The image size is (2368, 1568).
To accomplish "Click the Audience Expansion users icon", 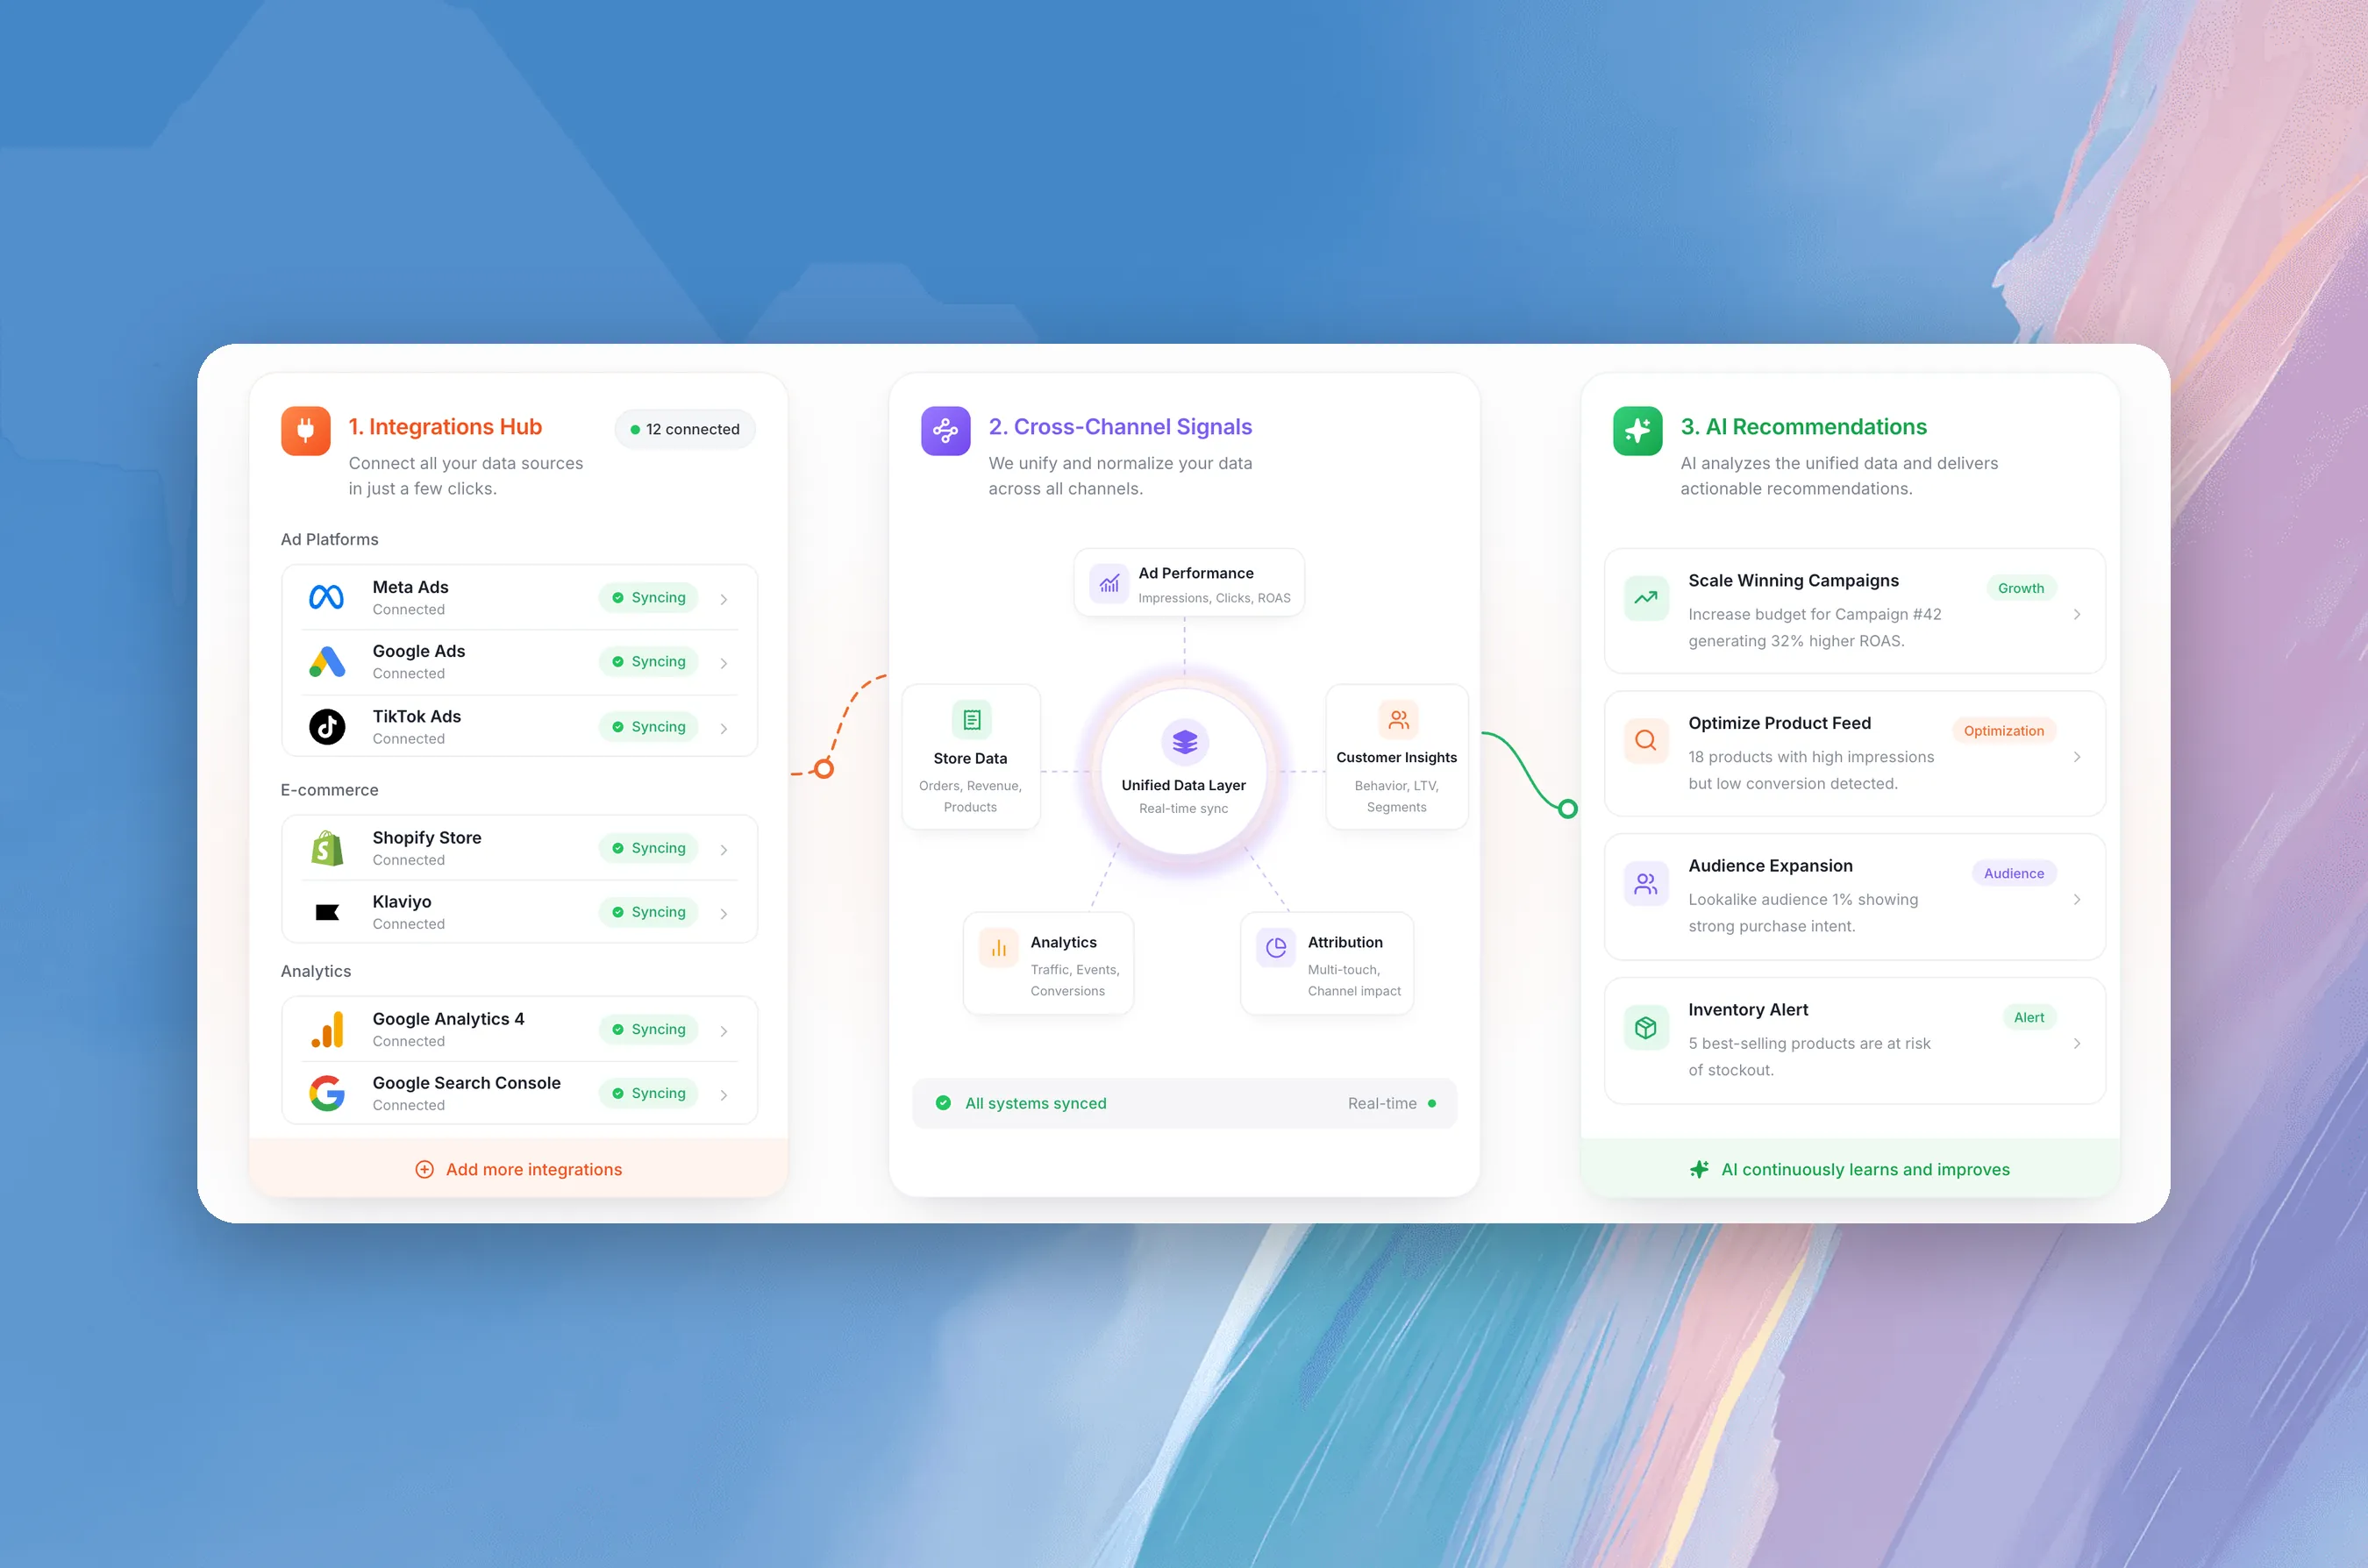I will pyautogui.click(x=1646, y=884).
